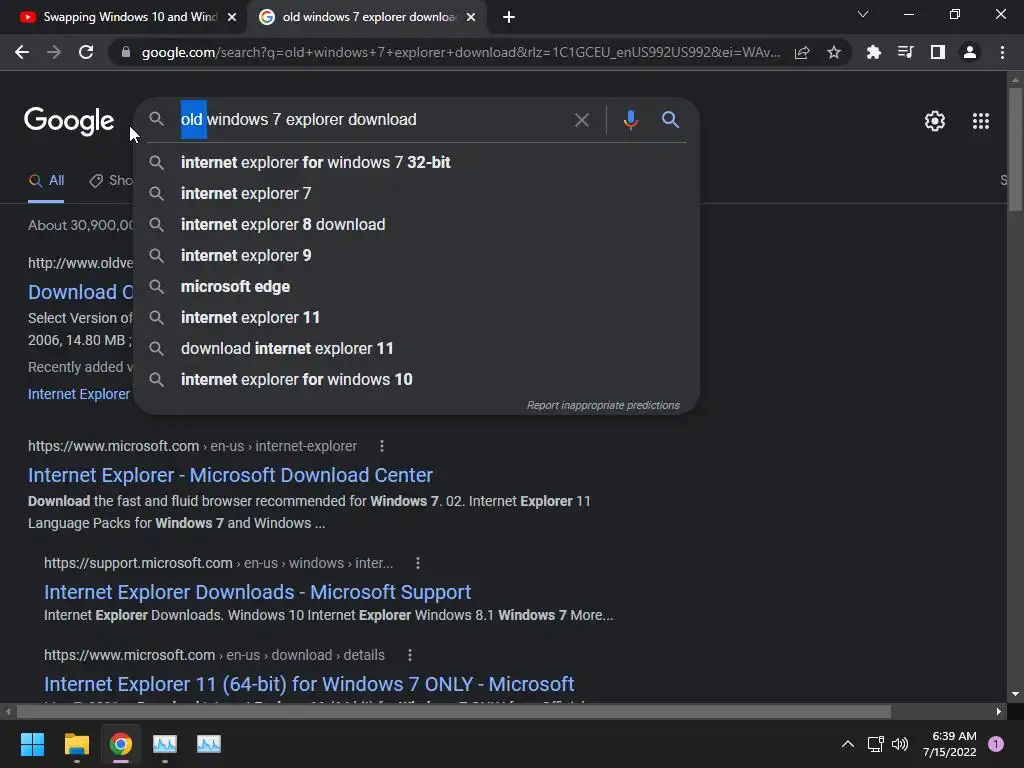Start voice search with the microphone icon
Screen dimensions: 1024x768
point(630,120)
